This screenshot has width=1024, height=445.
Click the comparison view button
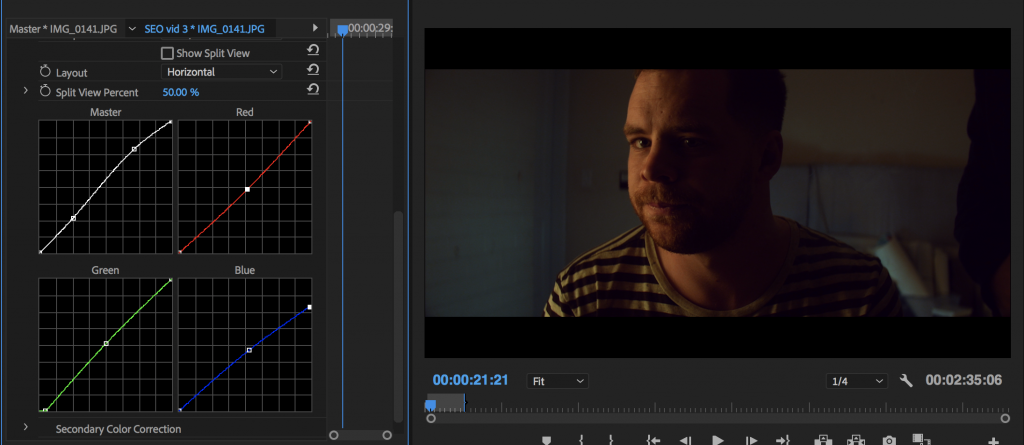[x=921, y=440]
